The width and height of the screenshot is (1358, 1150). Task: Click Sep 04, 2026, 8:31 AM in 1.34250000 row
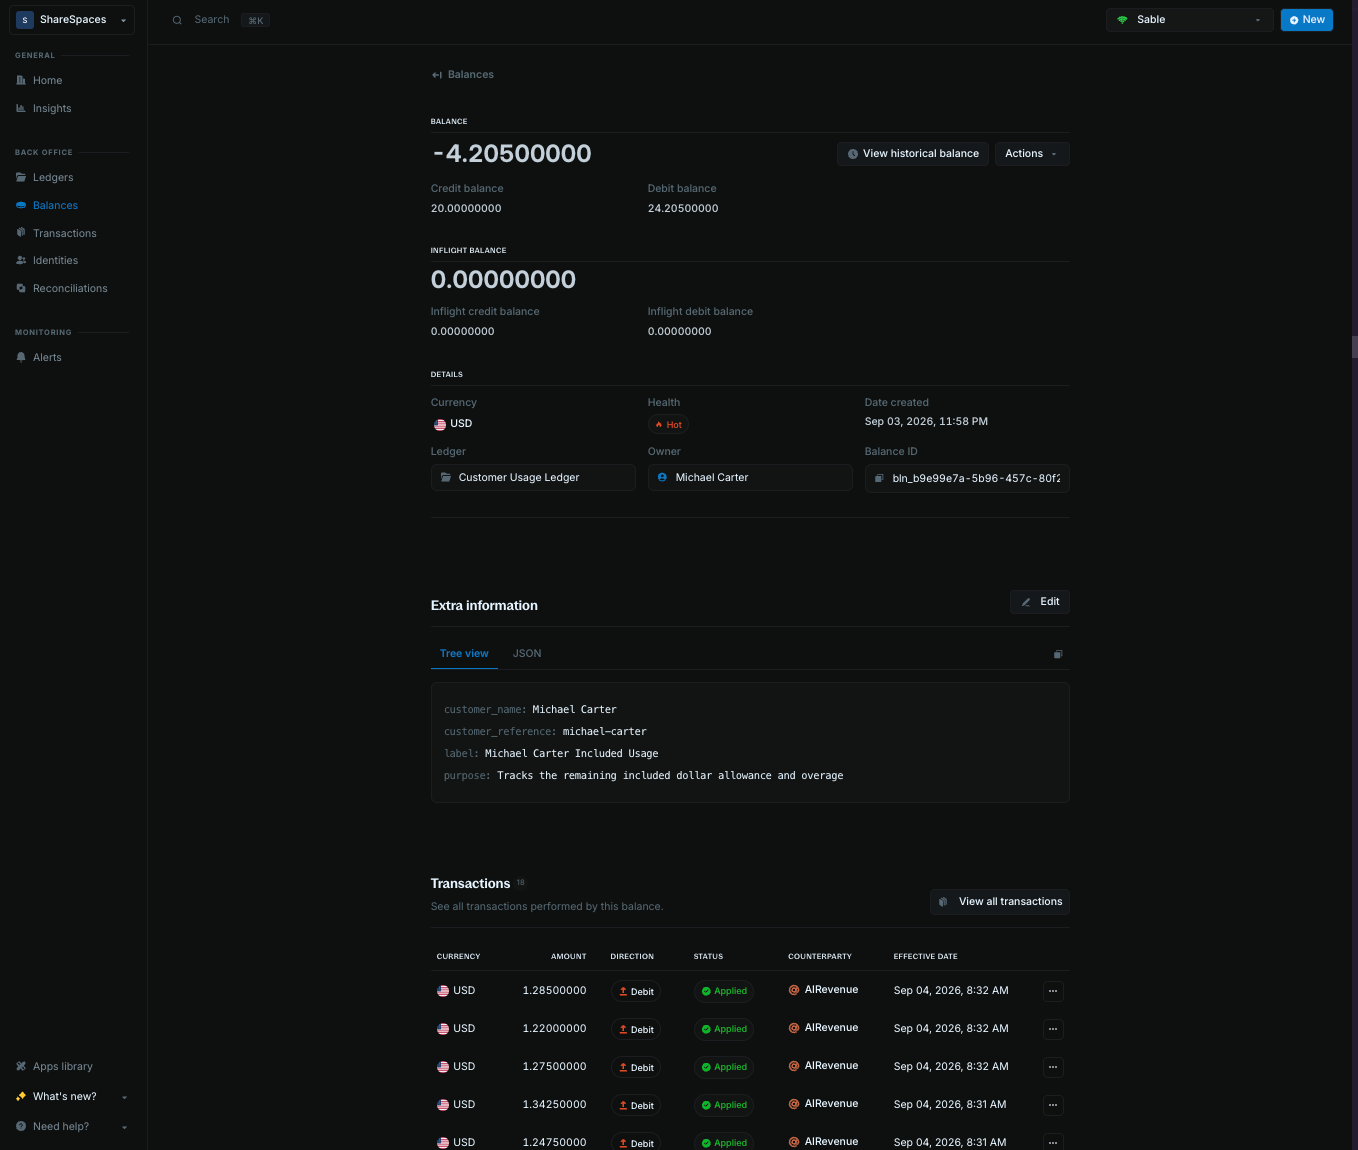pyautogui.click(x=950, y=1105)
